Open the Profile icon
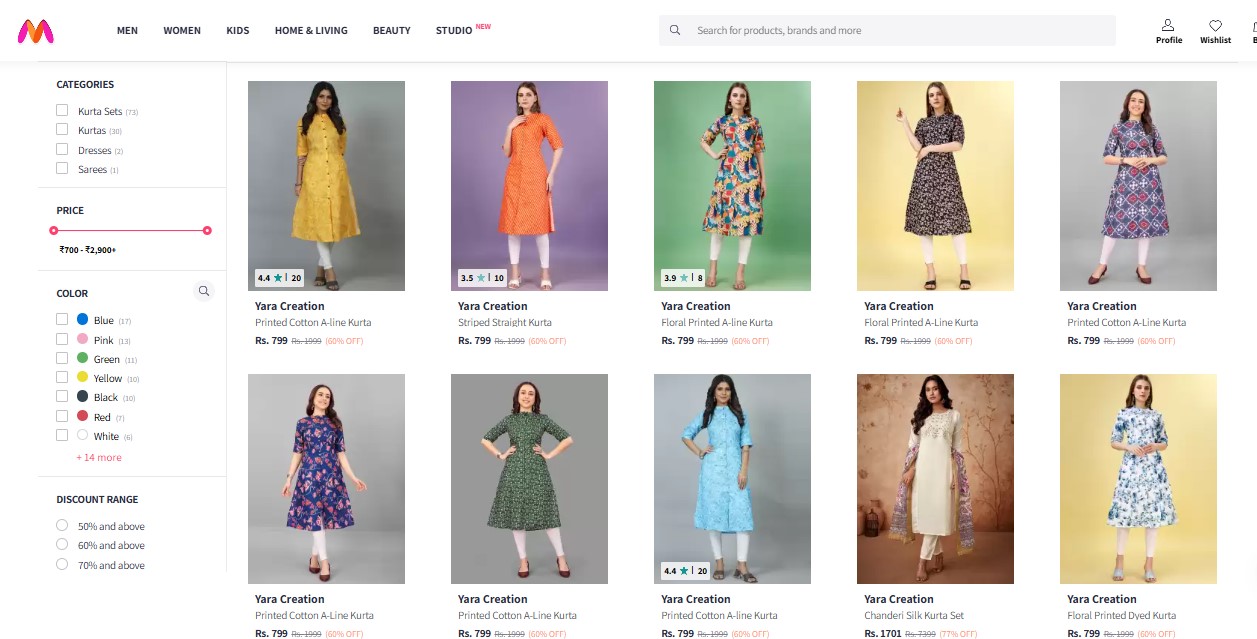The image size is (1257, 639). coord(1168,25)
